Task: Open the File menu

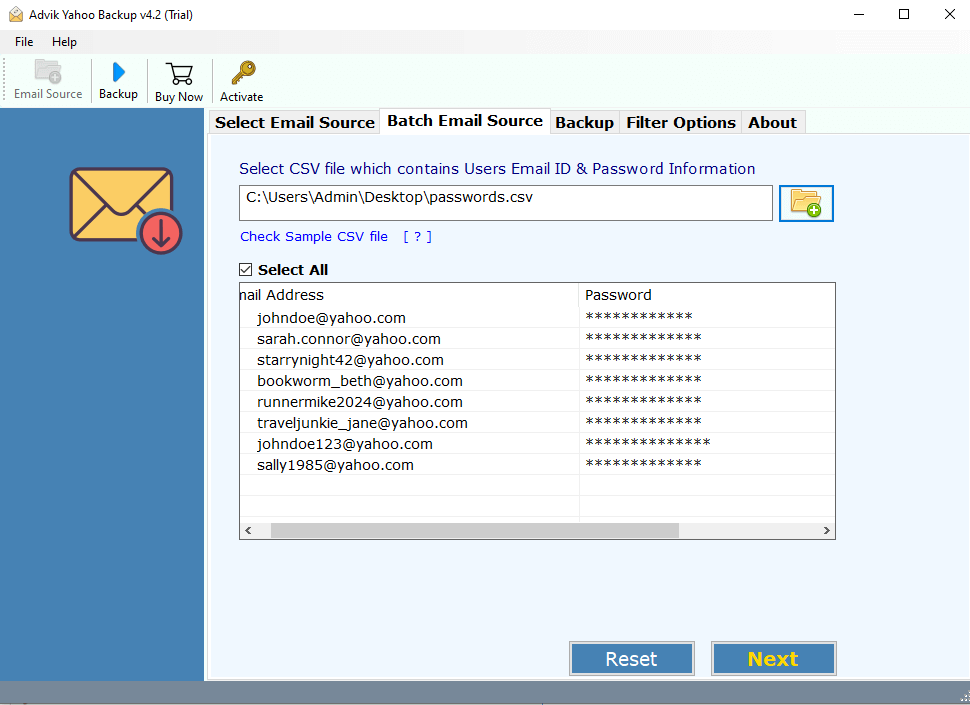Action: coord(24,41)
